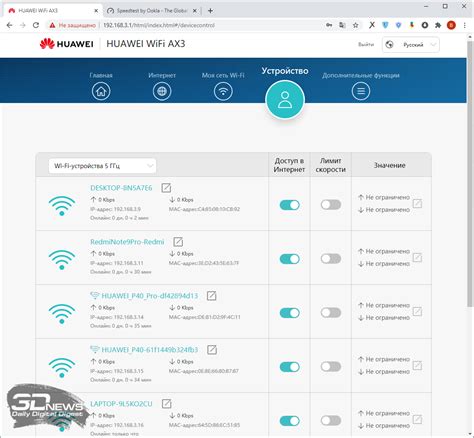Click the translate page icon

pos(342,25)
